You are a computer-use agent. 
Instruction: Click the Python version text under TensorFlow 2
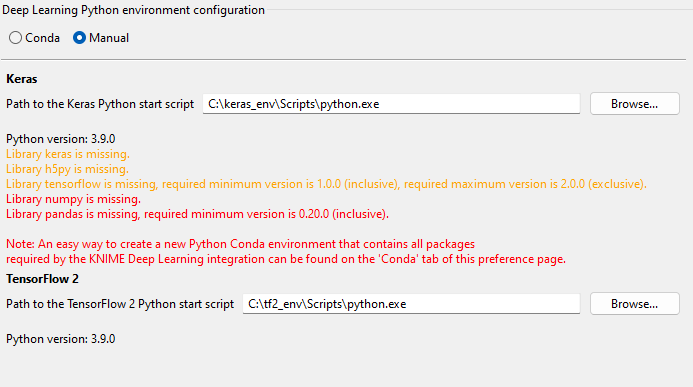pyautogui.click(x=61, y=339)
